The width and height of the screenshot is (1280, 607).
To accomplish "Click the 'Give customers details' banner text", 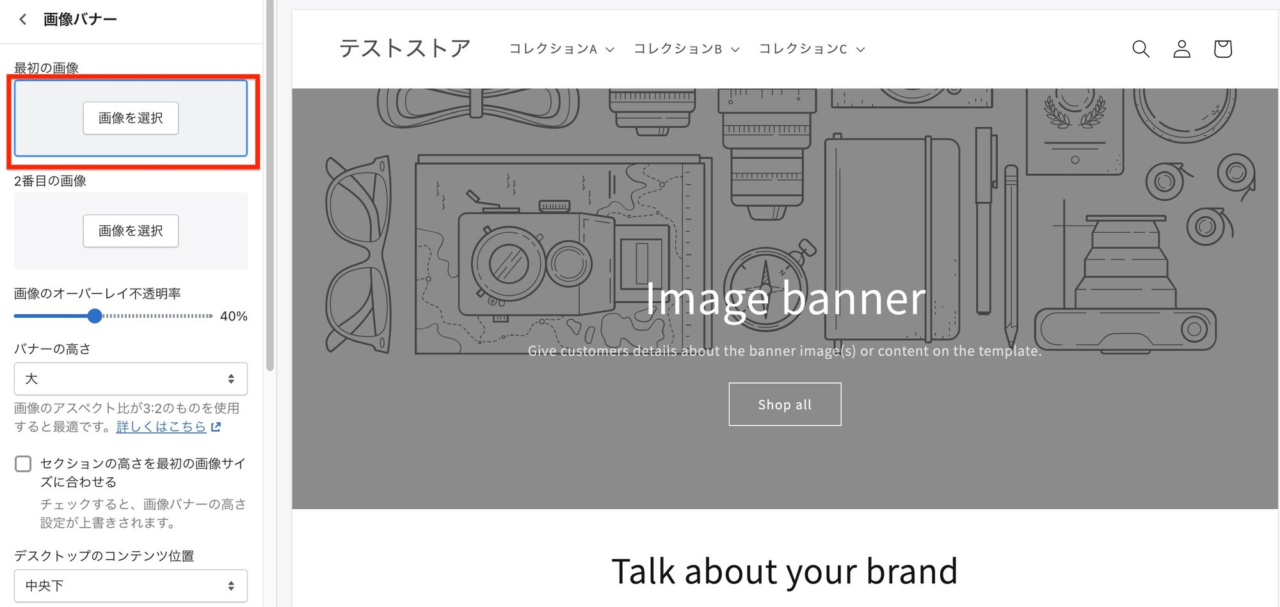I will point(785,351).
